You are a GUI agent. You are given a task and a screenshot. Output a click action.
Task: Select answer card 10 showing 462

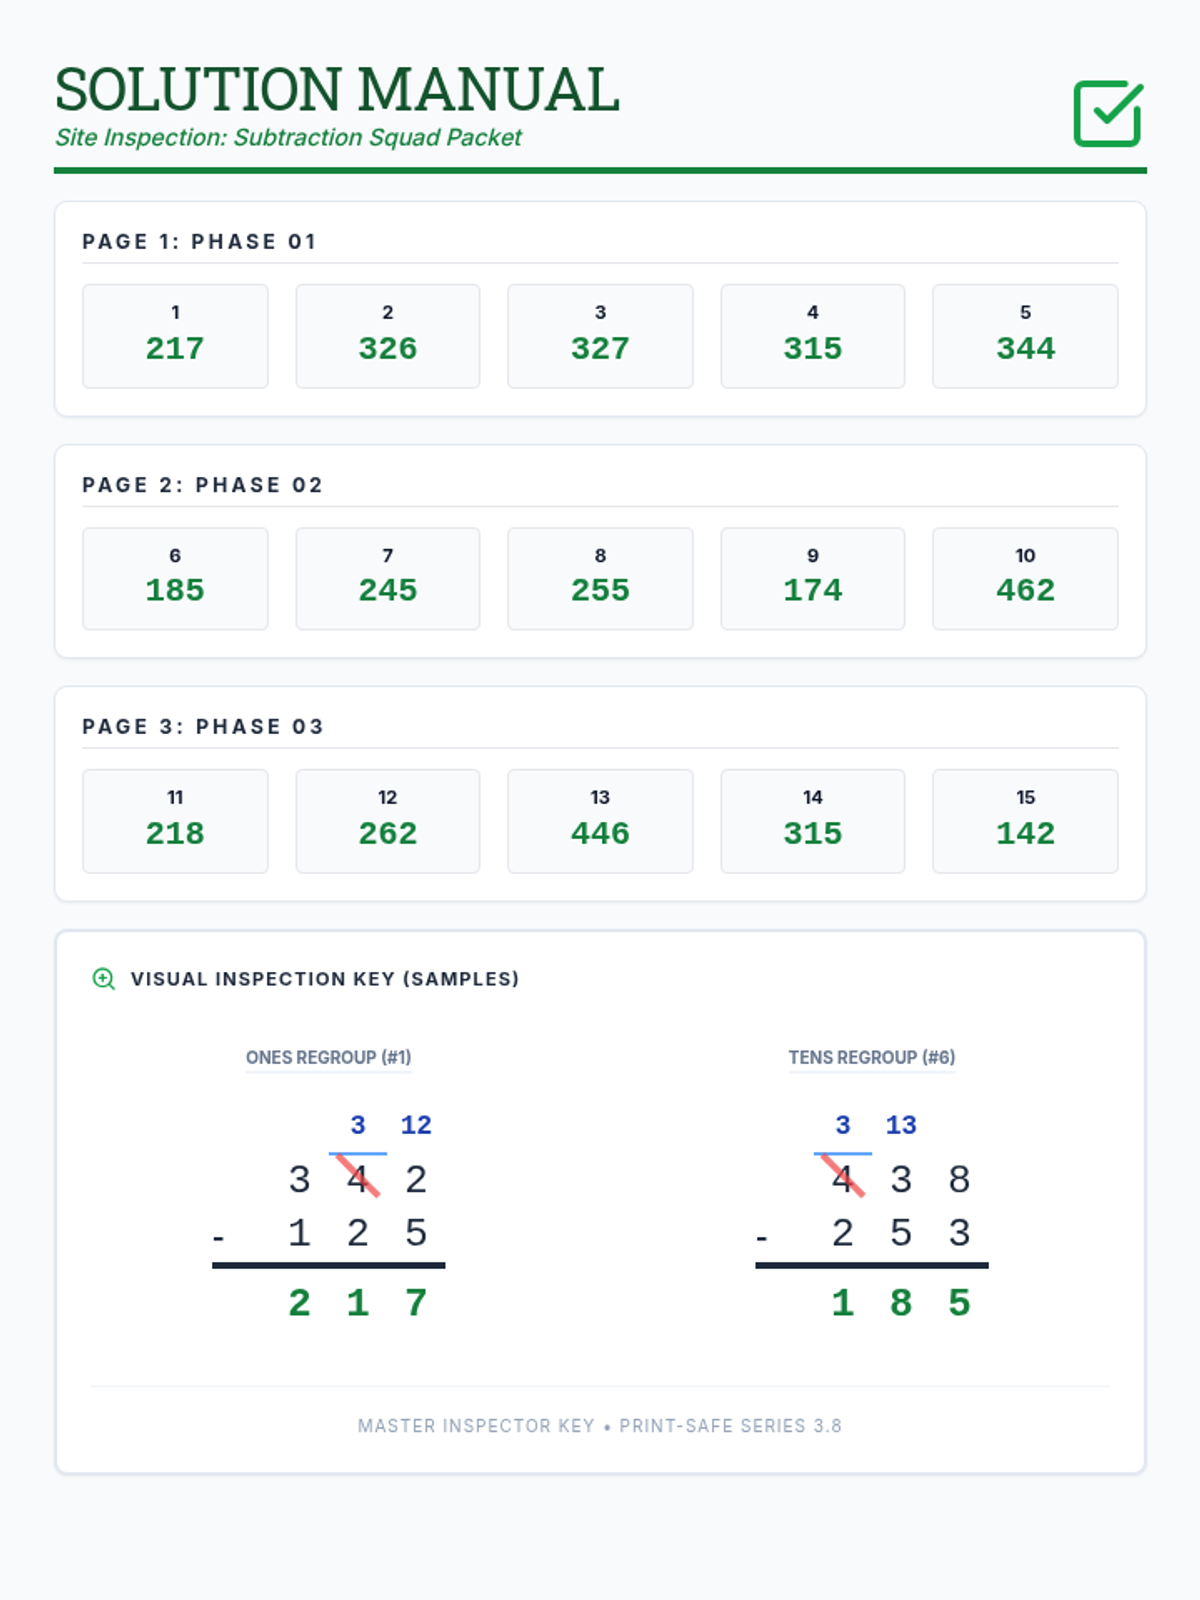pyautogui.click(x=1025, y=579)
